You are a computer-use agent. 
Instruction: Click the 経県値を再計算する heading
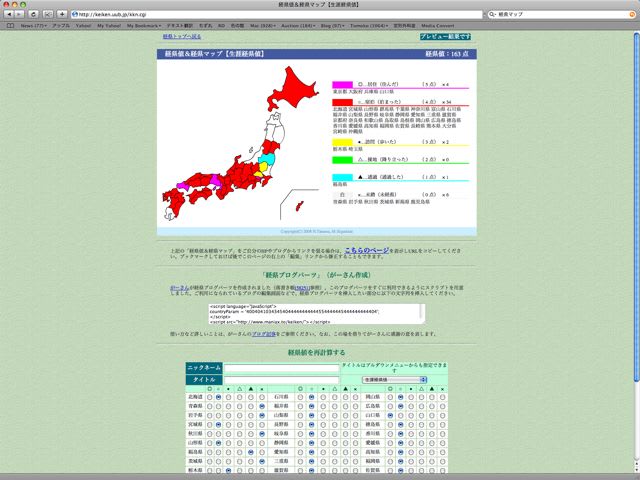click(316, 352)
